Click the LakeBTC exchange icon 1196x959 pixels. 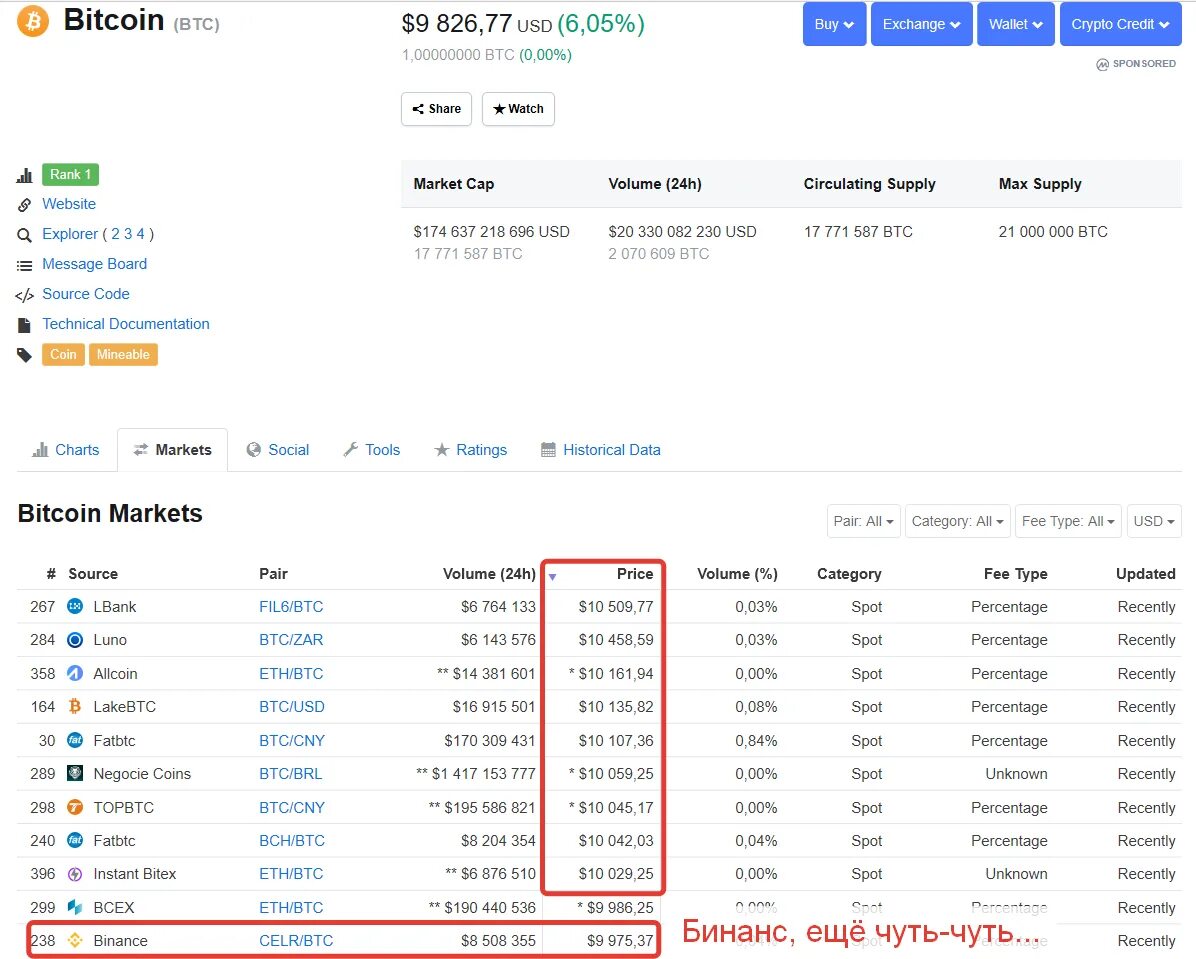pos(75,706)
